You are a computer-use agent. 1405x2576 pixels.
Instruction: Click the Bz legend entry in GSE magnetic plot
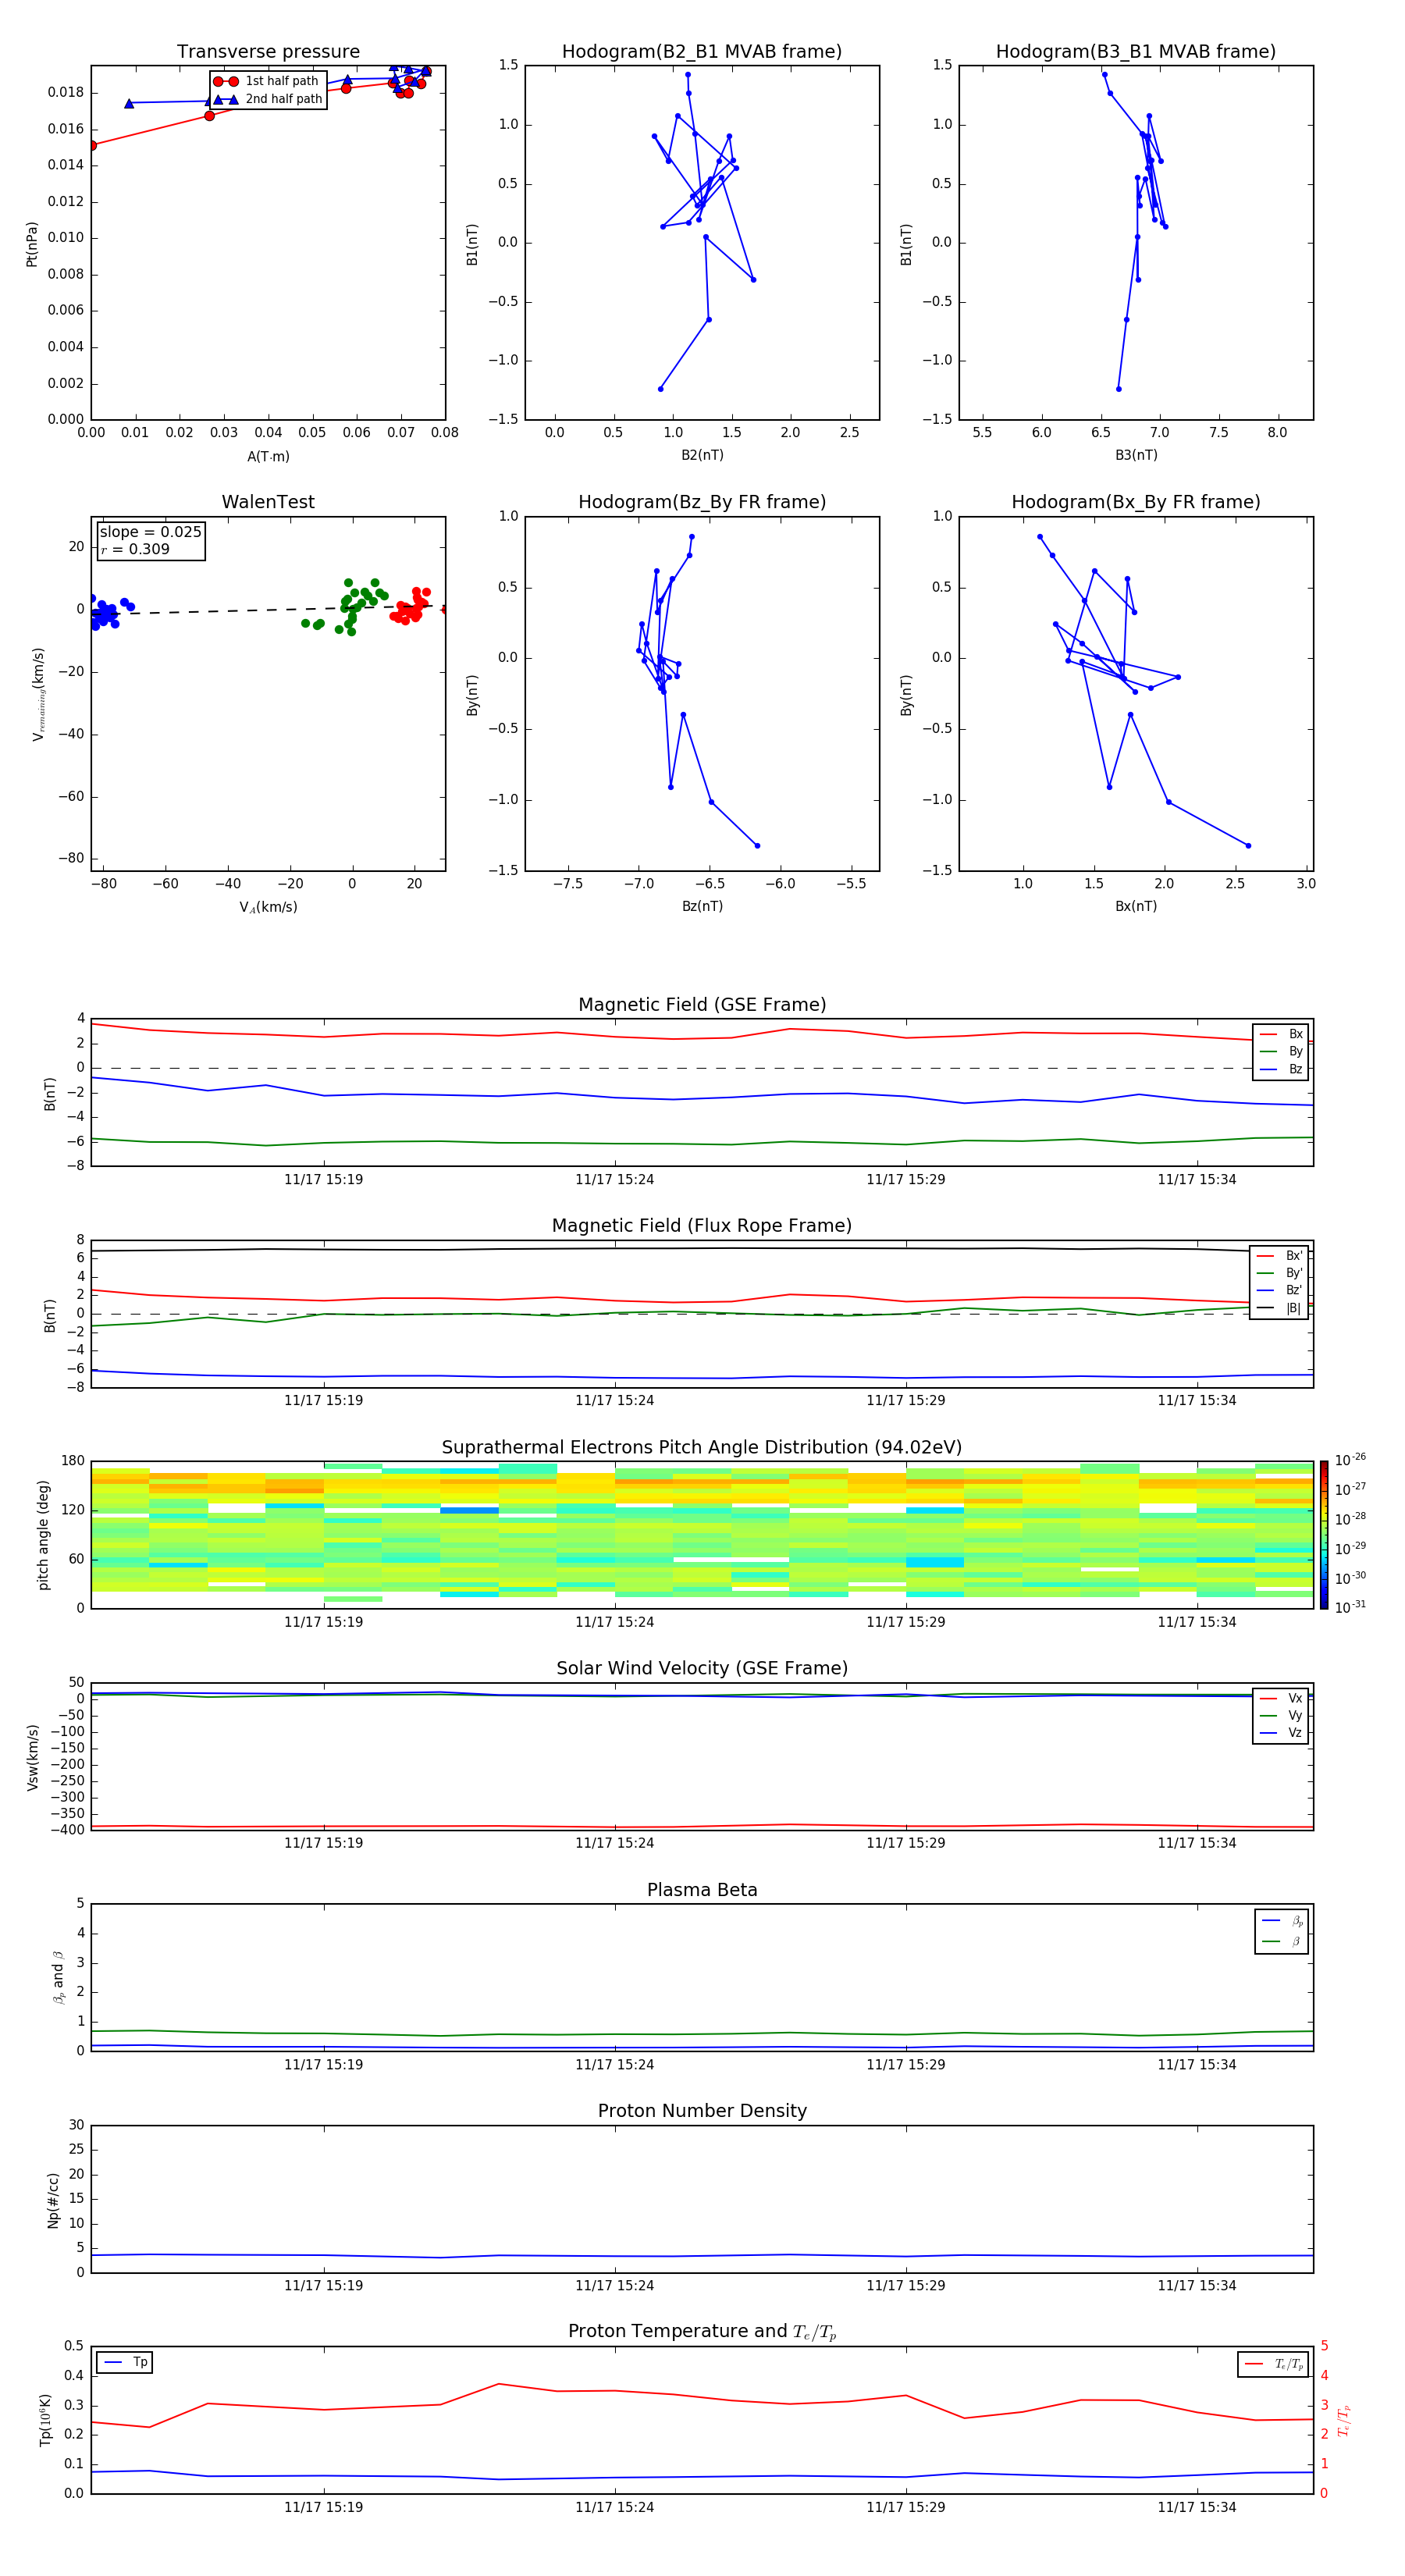click(x=1281, y=1069)
